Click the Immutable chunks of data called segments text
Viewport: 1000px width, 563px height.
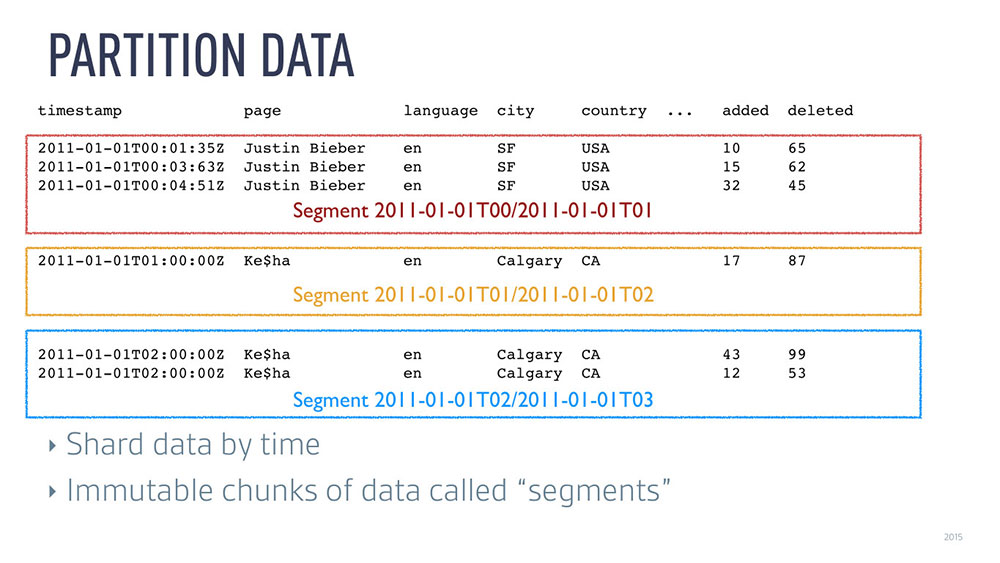pos(367,491)
